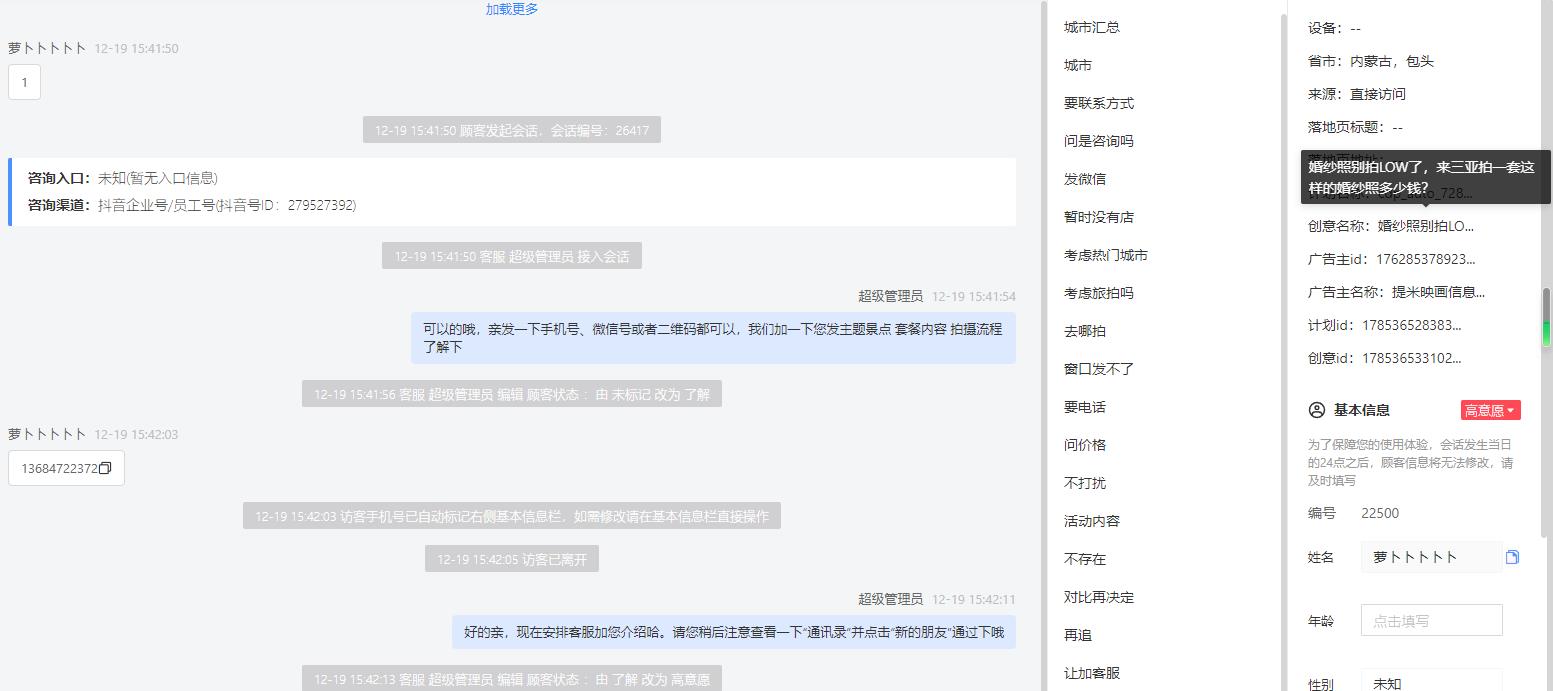
Task: Click the 广告主id value 176285378923...
Action: pos(1425,259)
